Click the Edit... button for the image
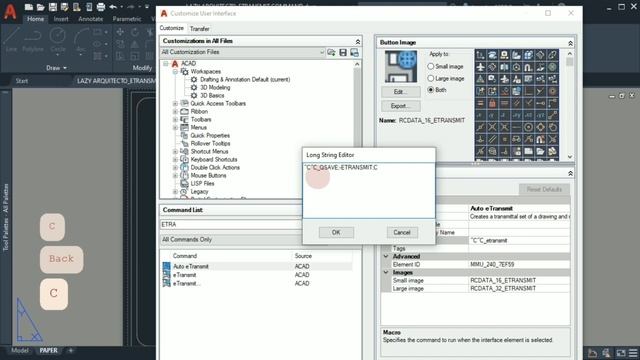The height and width of the screenshot is (360, 640). pos(400,92)
